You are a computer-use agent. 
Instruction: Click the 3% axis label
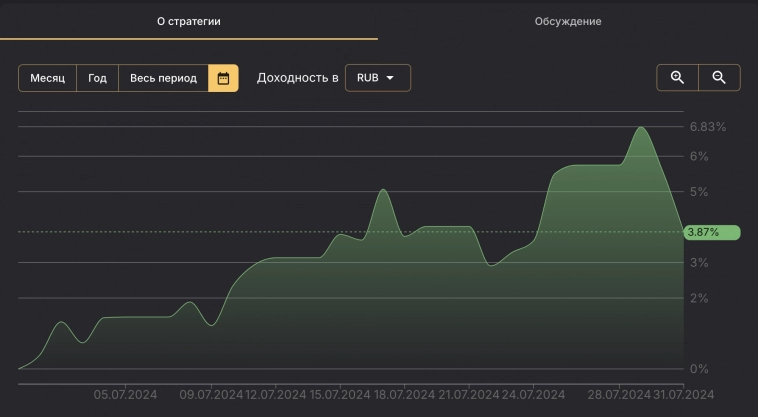(x=699, y=263)
